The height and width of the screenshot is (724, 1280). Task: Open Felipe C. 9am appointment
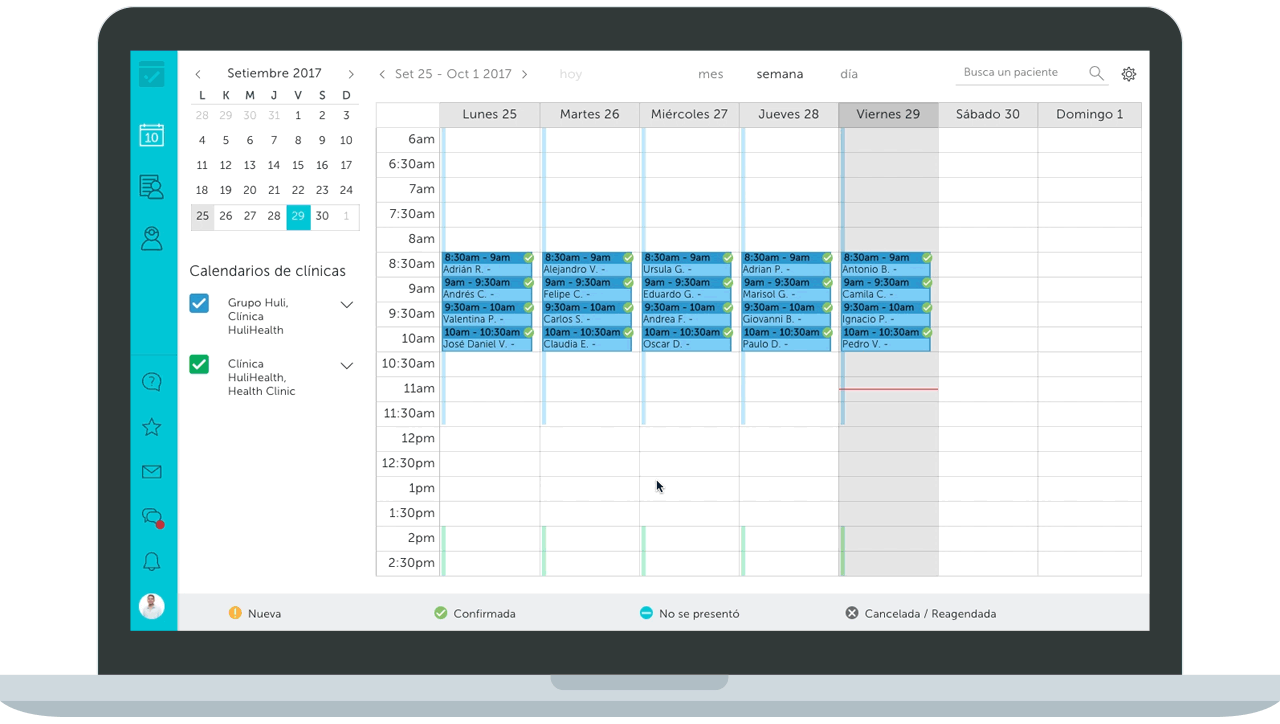point(587,289)
